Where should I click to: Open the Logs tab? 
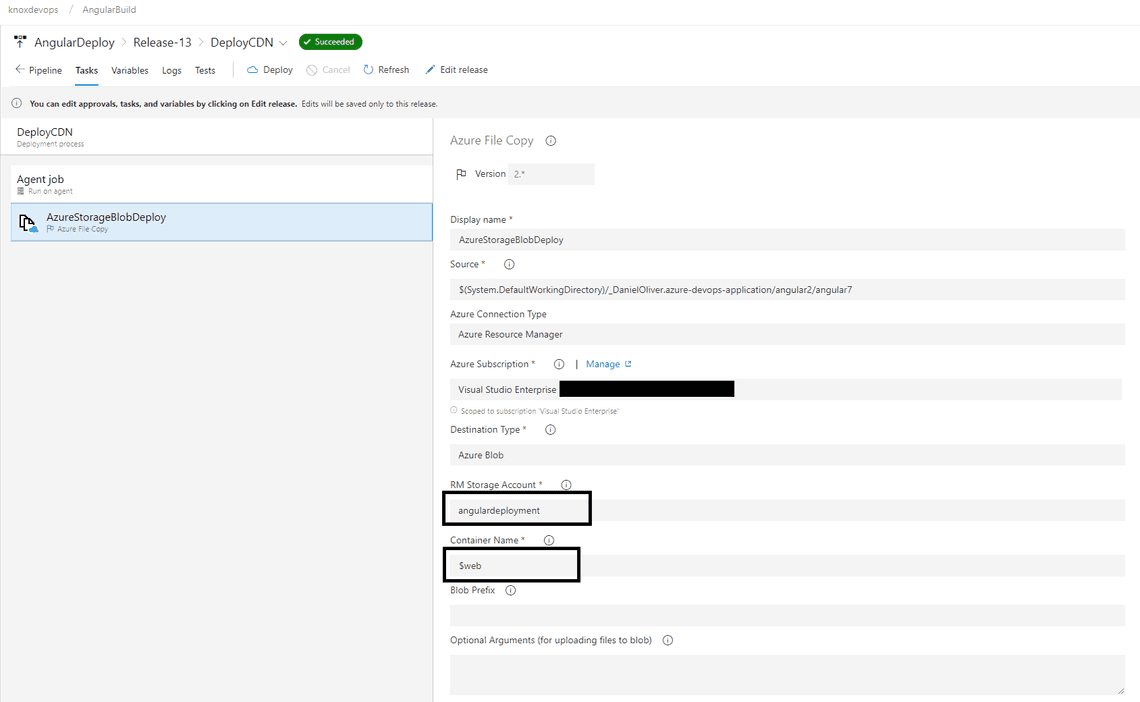pos(171,70)
